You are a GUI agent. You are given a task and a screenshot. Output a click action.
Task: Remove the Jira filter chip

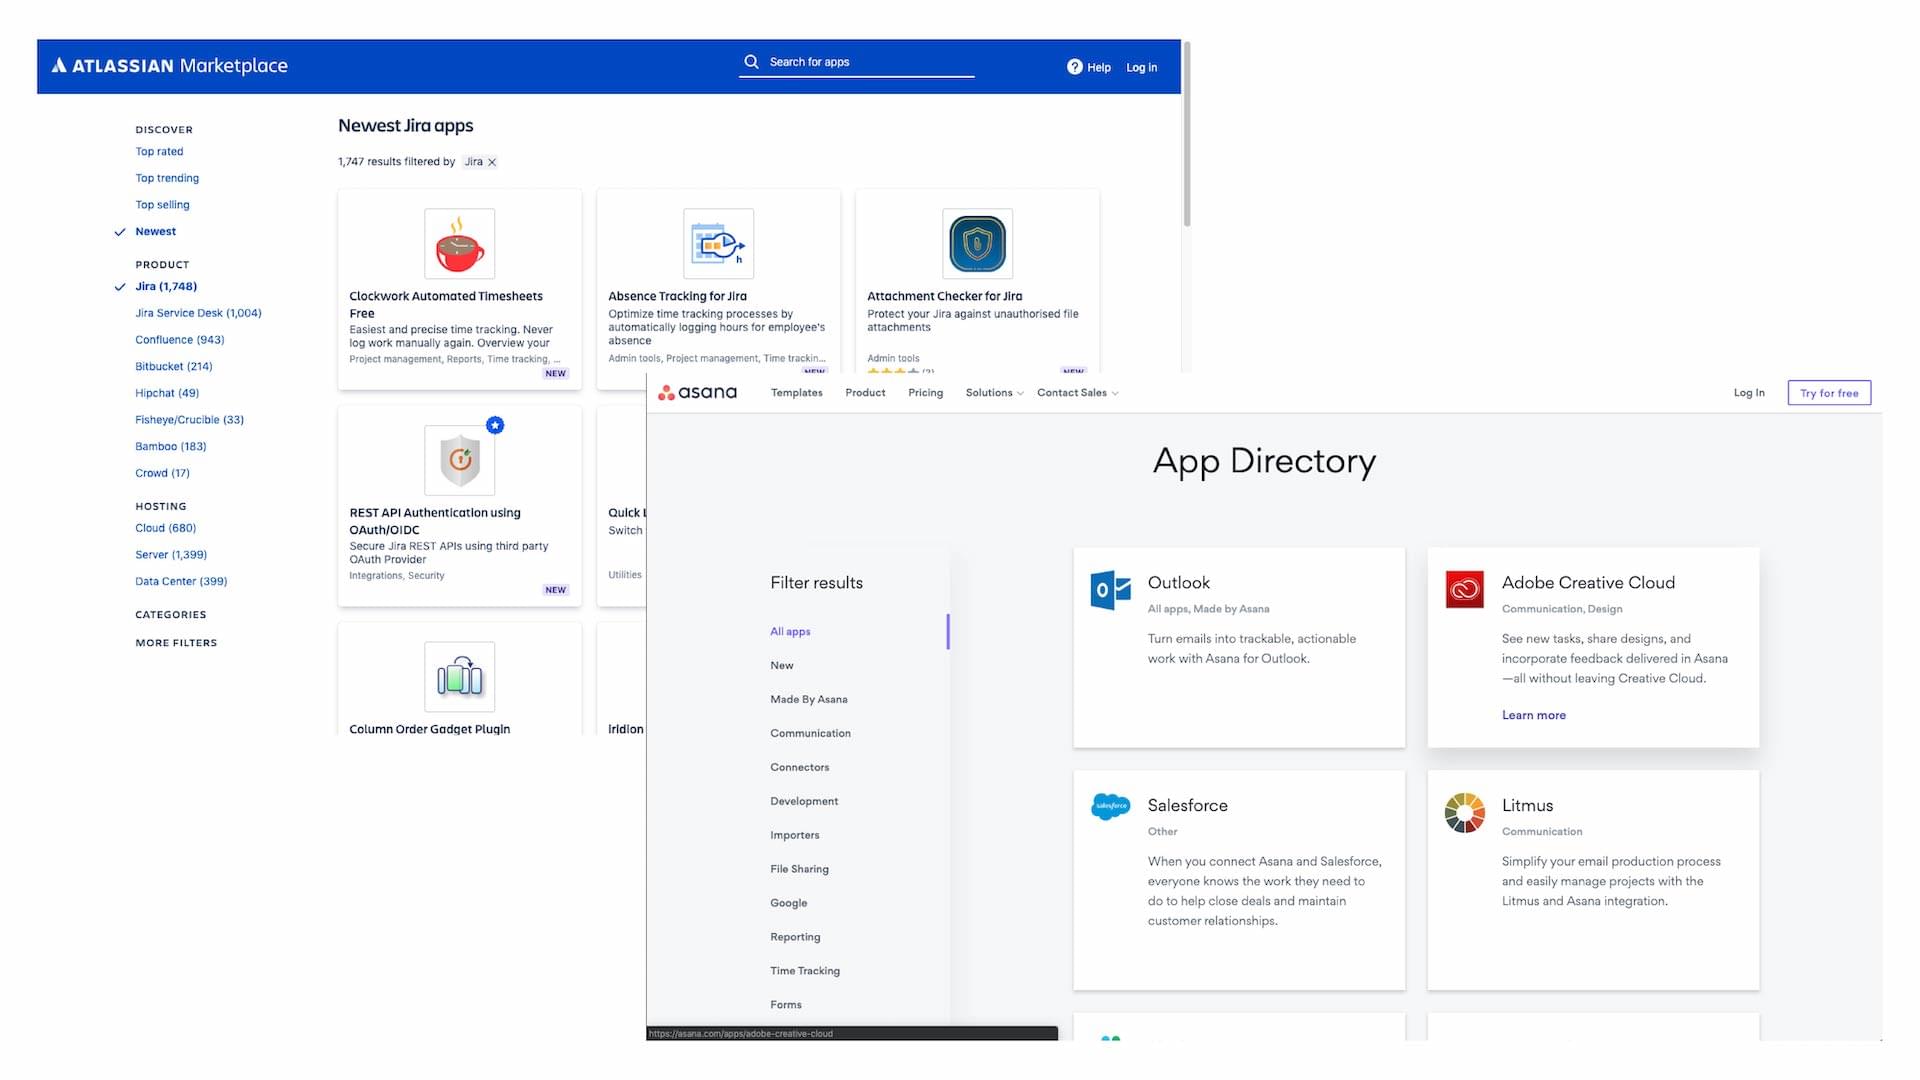point(491,161)
